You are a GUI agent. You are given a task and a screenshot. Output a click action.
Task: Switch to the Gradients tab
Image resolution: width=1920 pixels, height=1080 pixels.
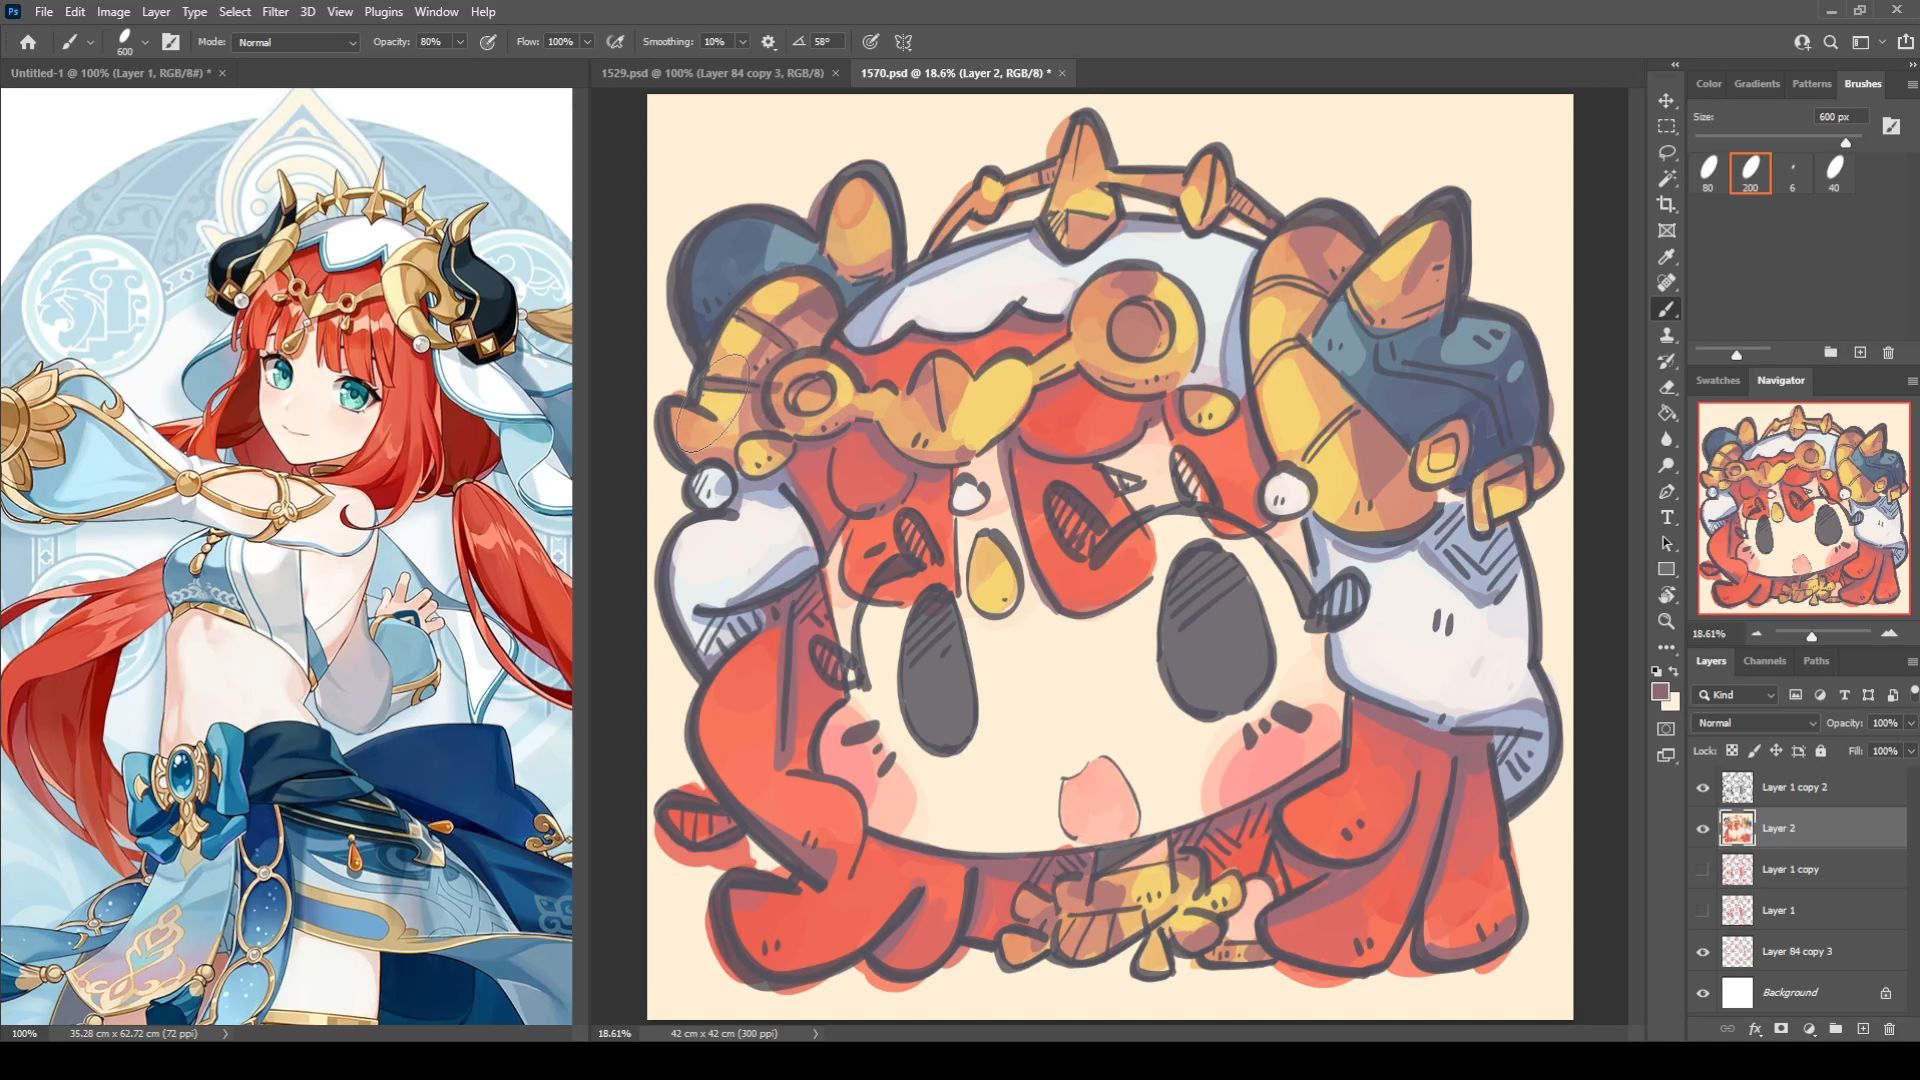click(1757, 84)
